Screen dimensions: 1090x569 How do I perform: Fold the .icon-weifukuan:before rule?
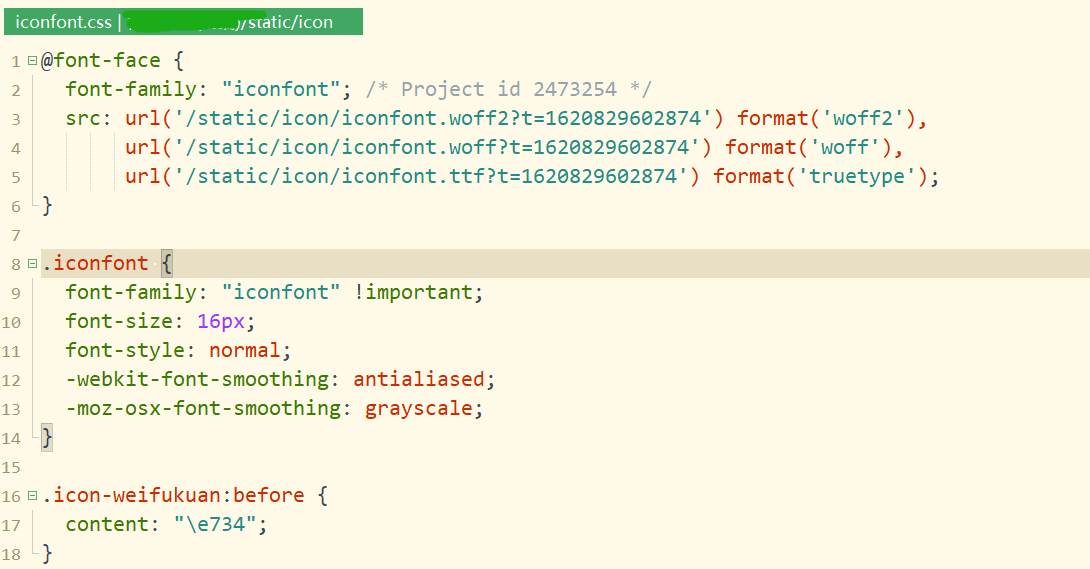33,496
